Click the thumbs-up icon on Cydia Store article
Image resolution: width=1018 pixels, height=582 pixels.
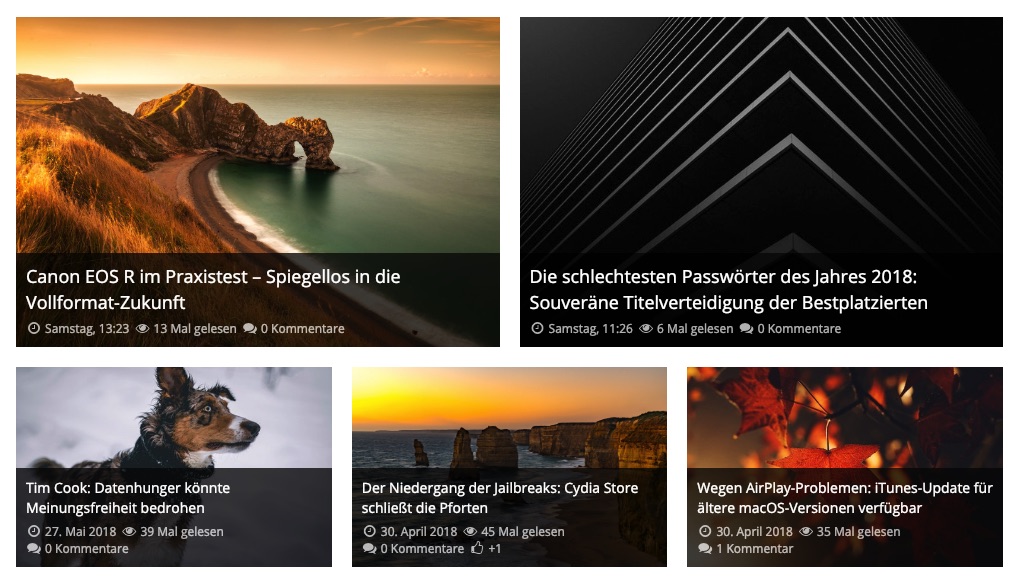click(x=477, y=548)
